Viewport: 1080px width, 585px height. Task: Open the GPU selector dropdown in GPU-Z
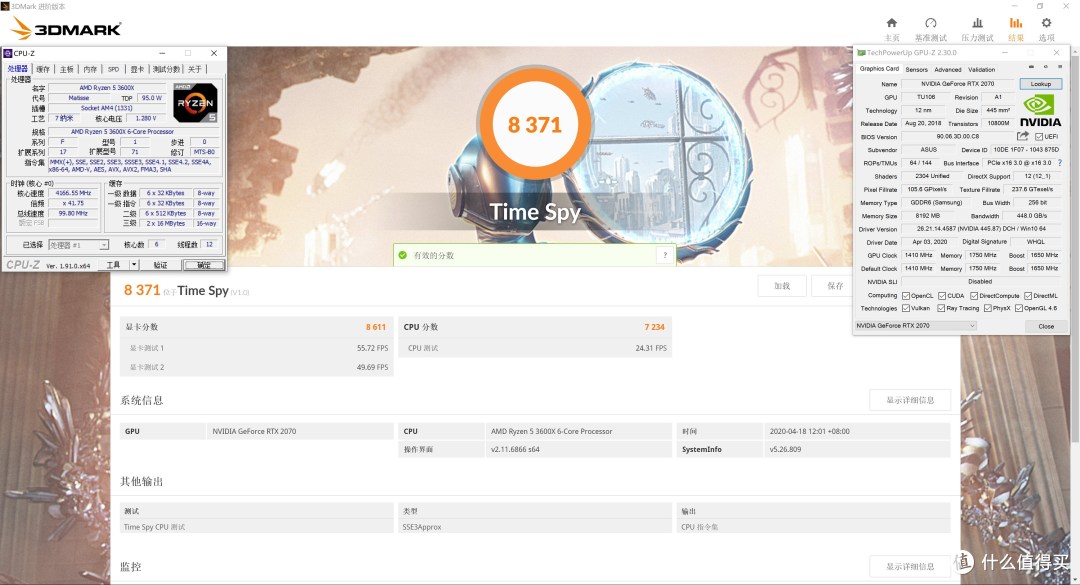[916, 325]
